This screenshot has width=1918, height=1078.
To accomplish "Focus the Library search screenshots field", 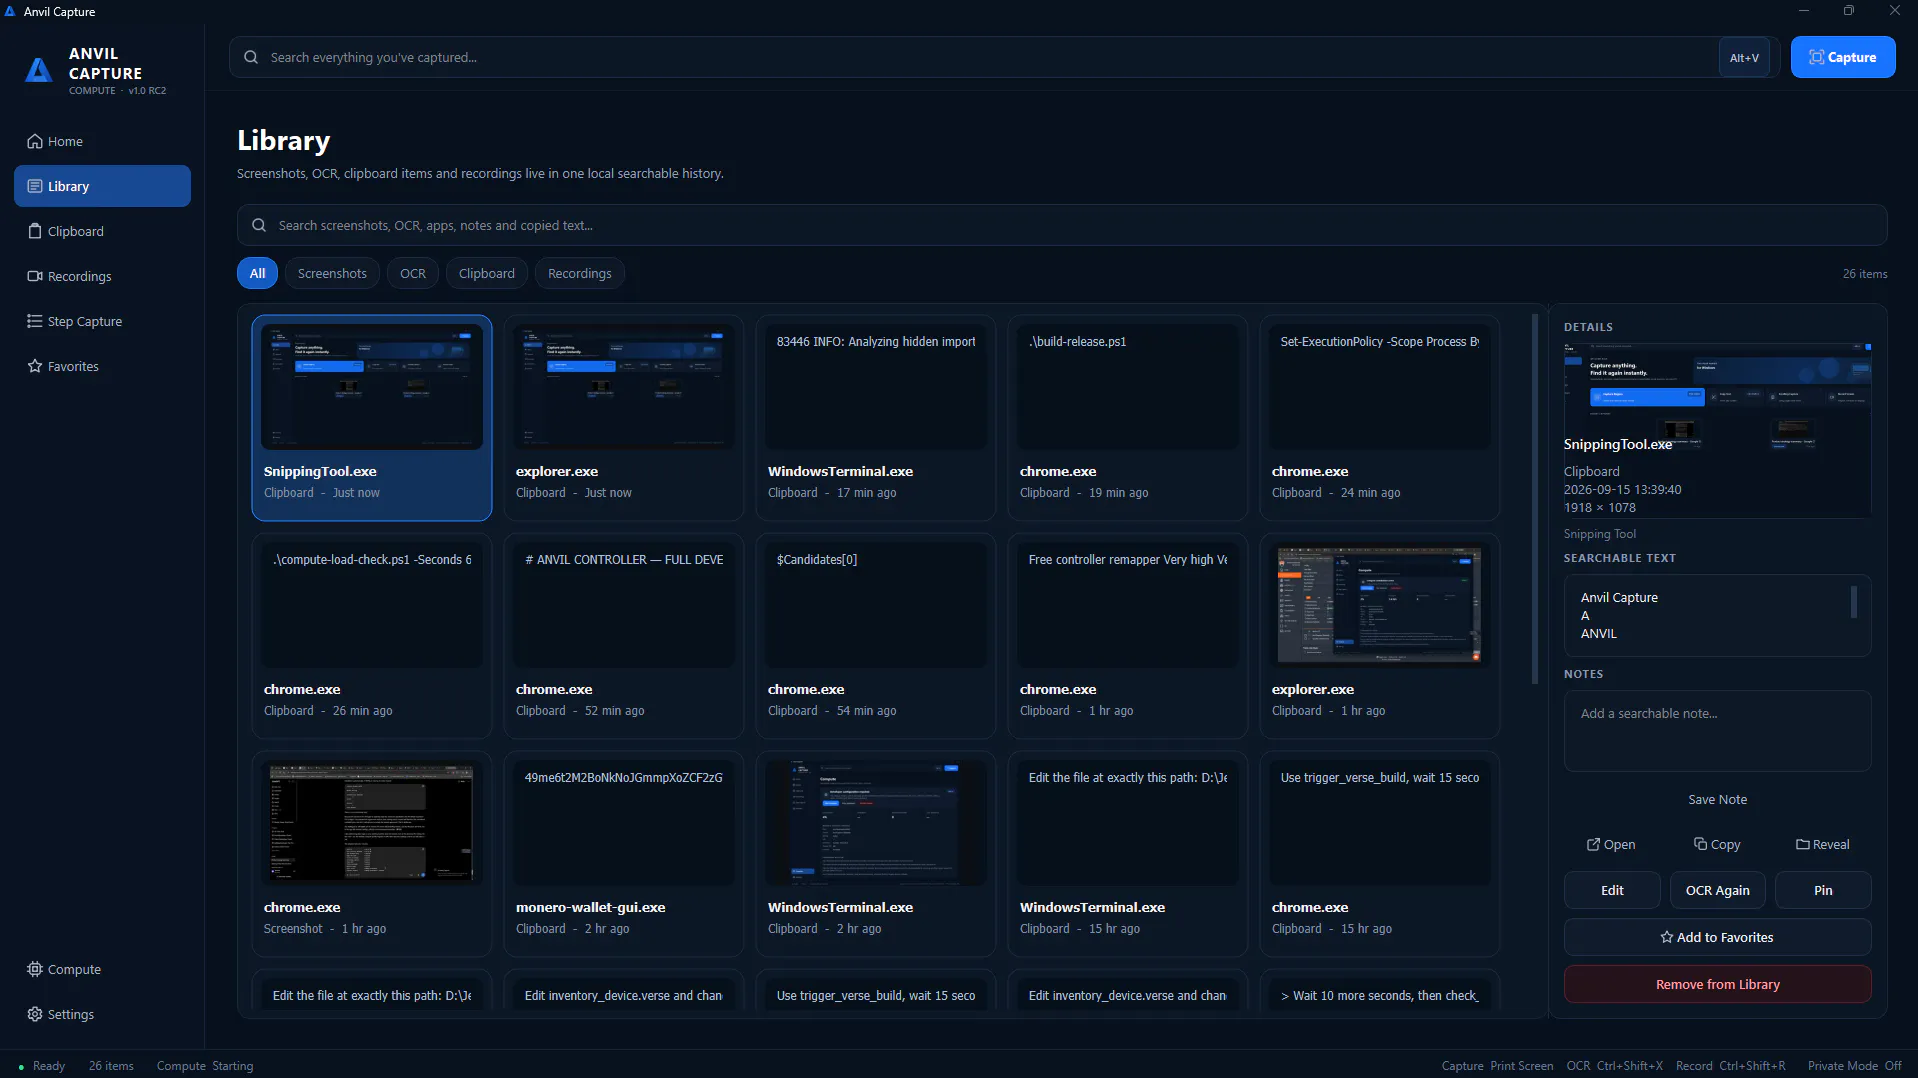I will point(1062,225).
